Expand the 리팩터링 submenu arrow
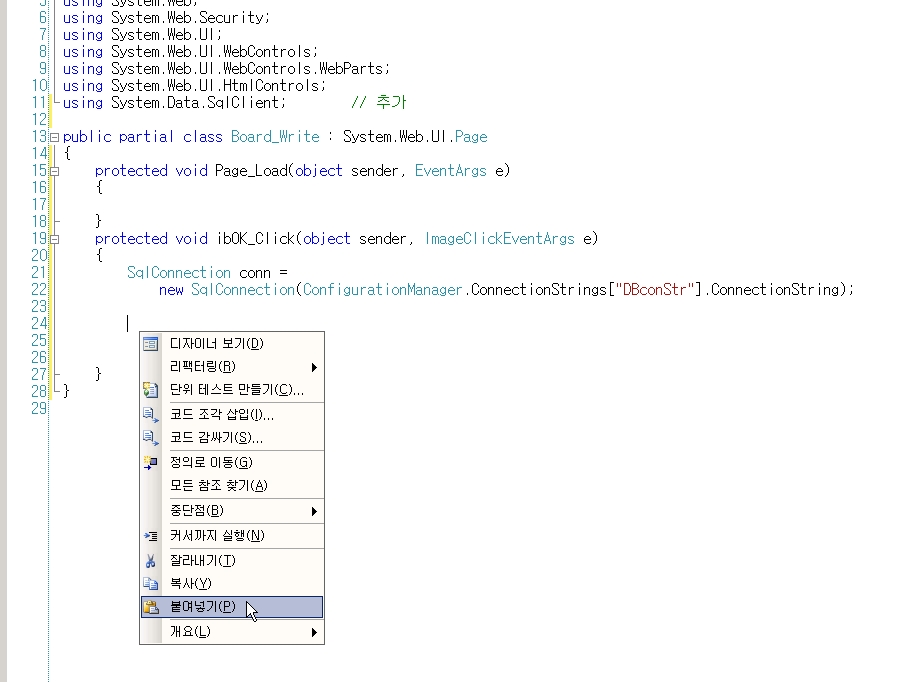The height and width of the screenshot is (682, 904). 314,367
